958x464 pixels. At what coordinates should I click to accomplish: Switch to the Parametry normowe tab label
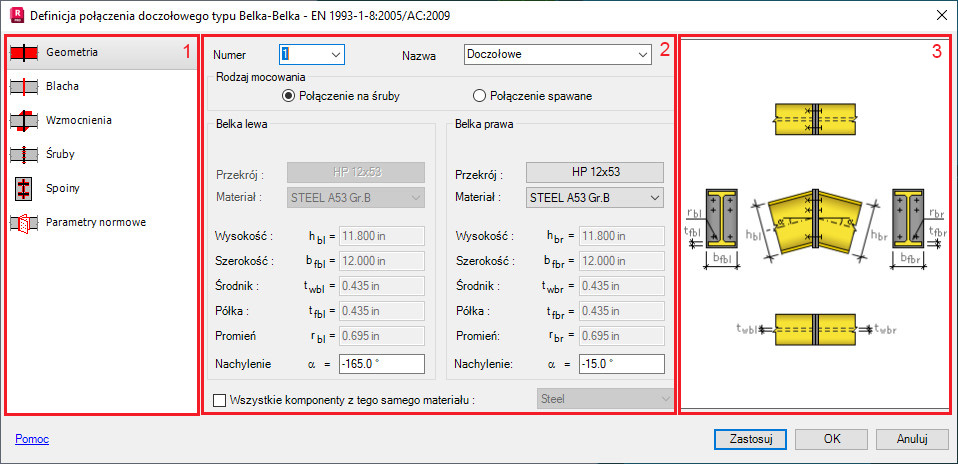(95, 223)
